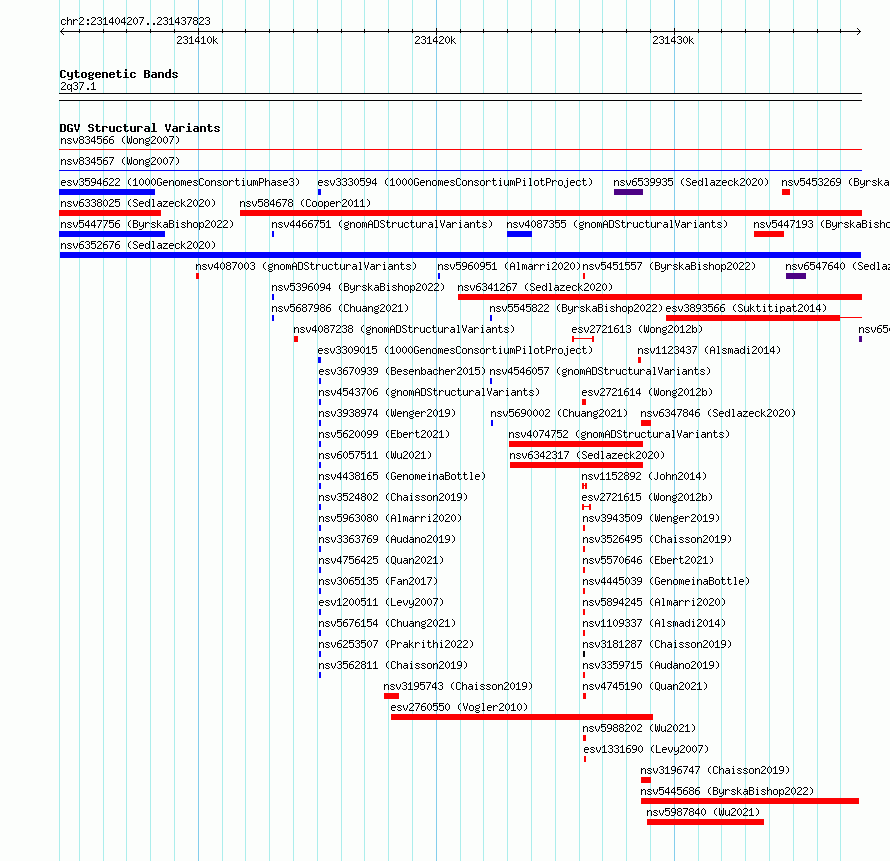Click nsv5963080 (Almarri2020) label
Image resolution: width=890 pixels, height=861 pixels.
coord(390,518)
